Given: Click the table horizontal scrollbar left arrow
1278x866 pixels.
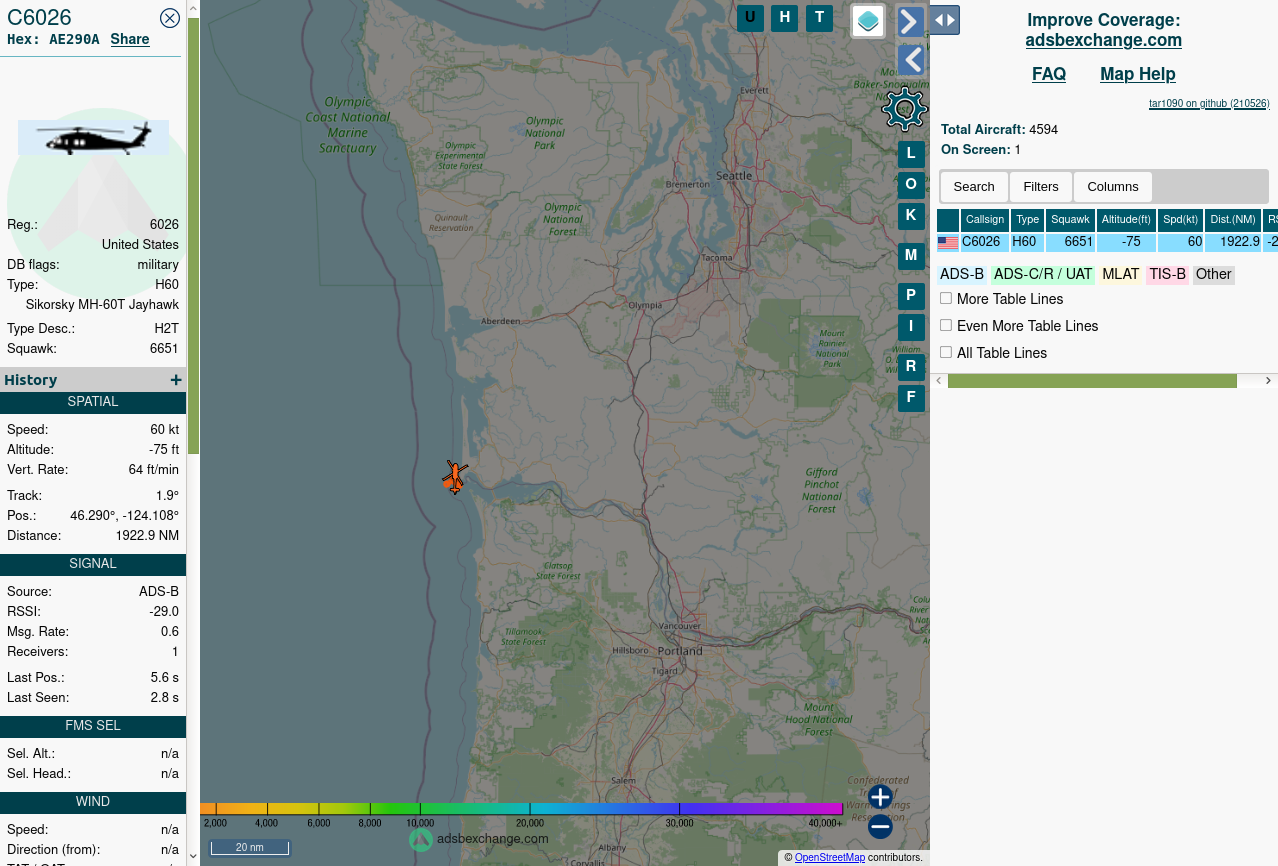Looking at the screenshot, I should [x=939, y=381].
